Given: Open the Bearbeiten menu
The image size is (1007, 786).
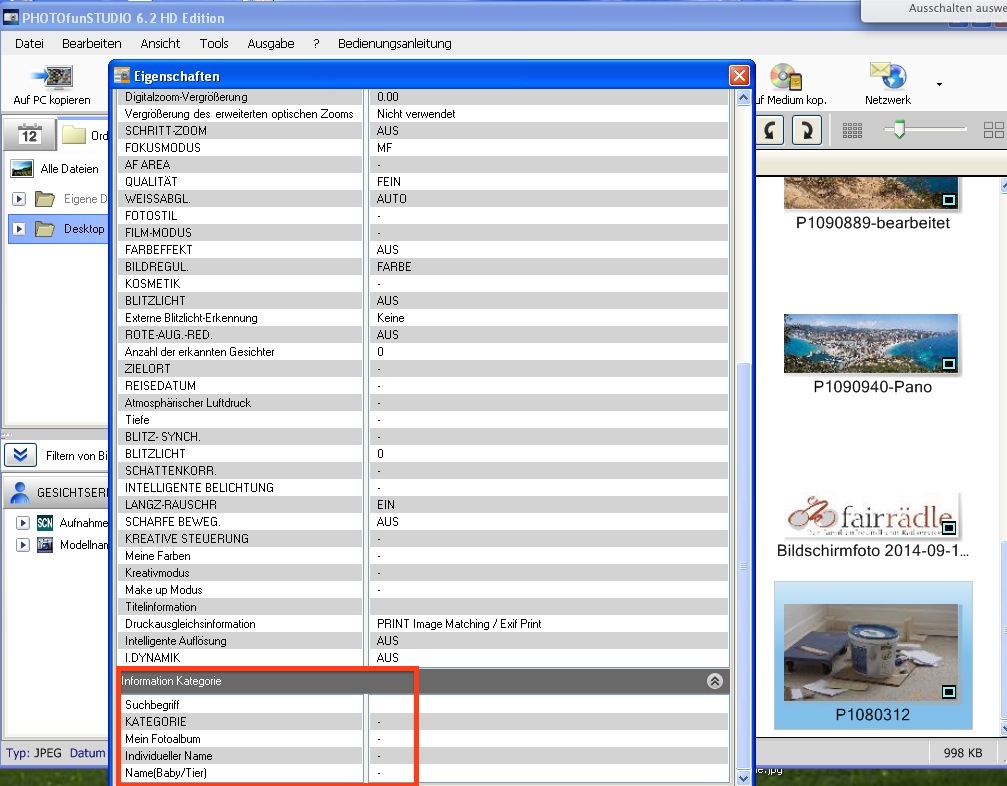Looking at the screenshot, I should (92, 44).
